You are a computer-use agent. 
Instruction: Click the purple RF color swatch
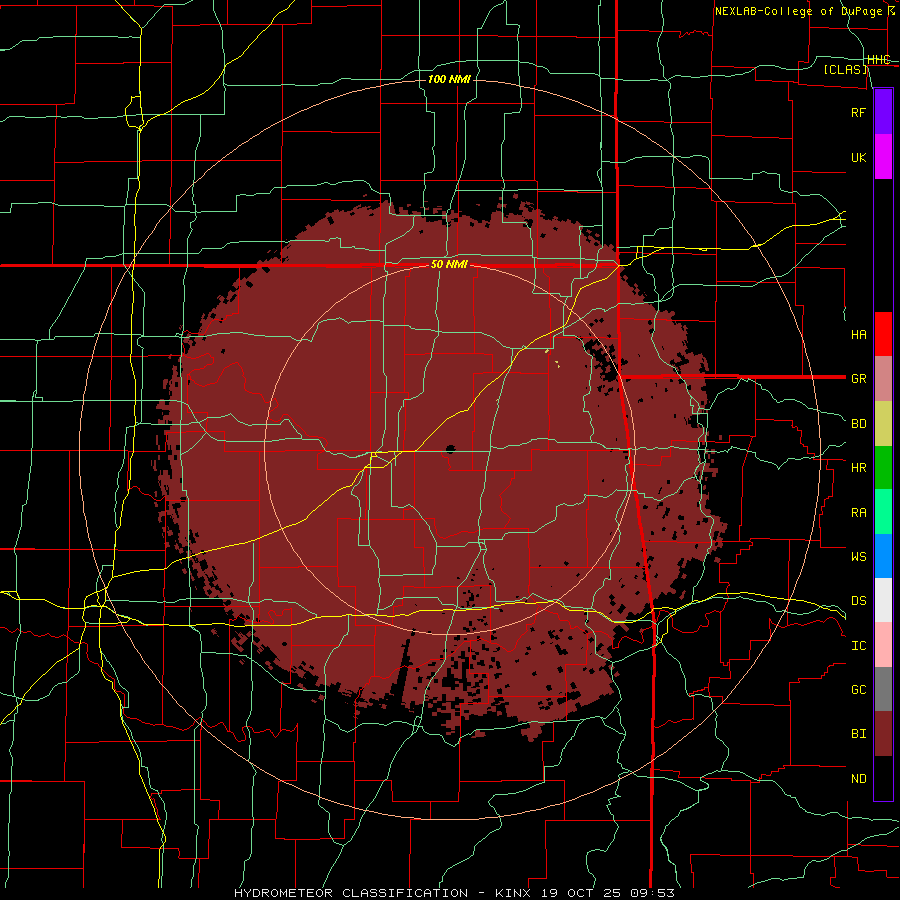pos(883,112)
